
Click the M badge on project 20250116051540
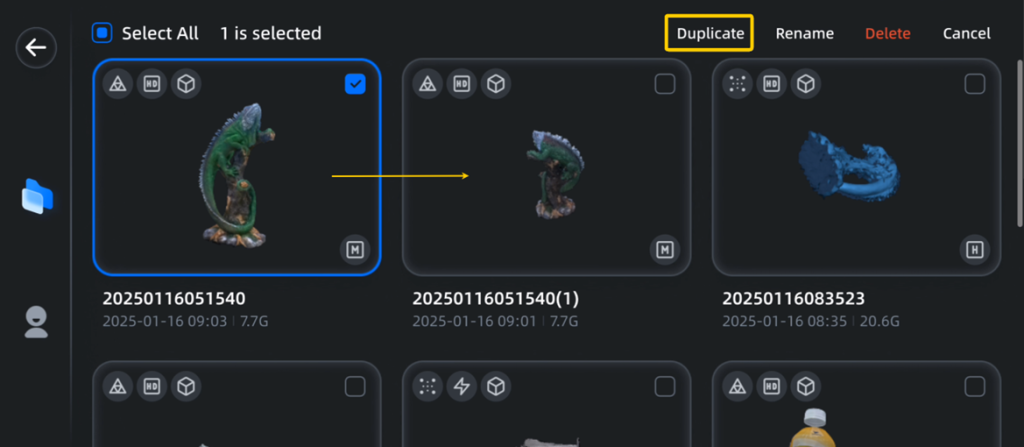click(x=354, y=249)
